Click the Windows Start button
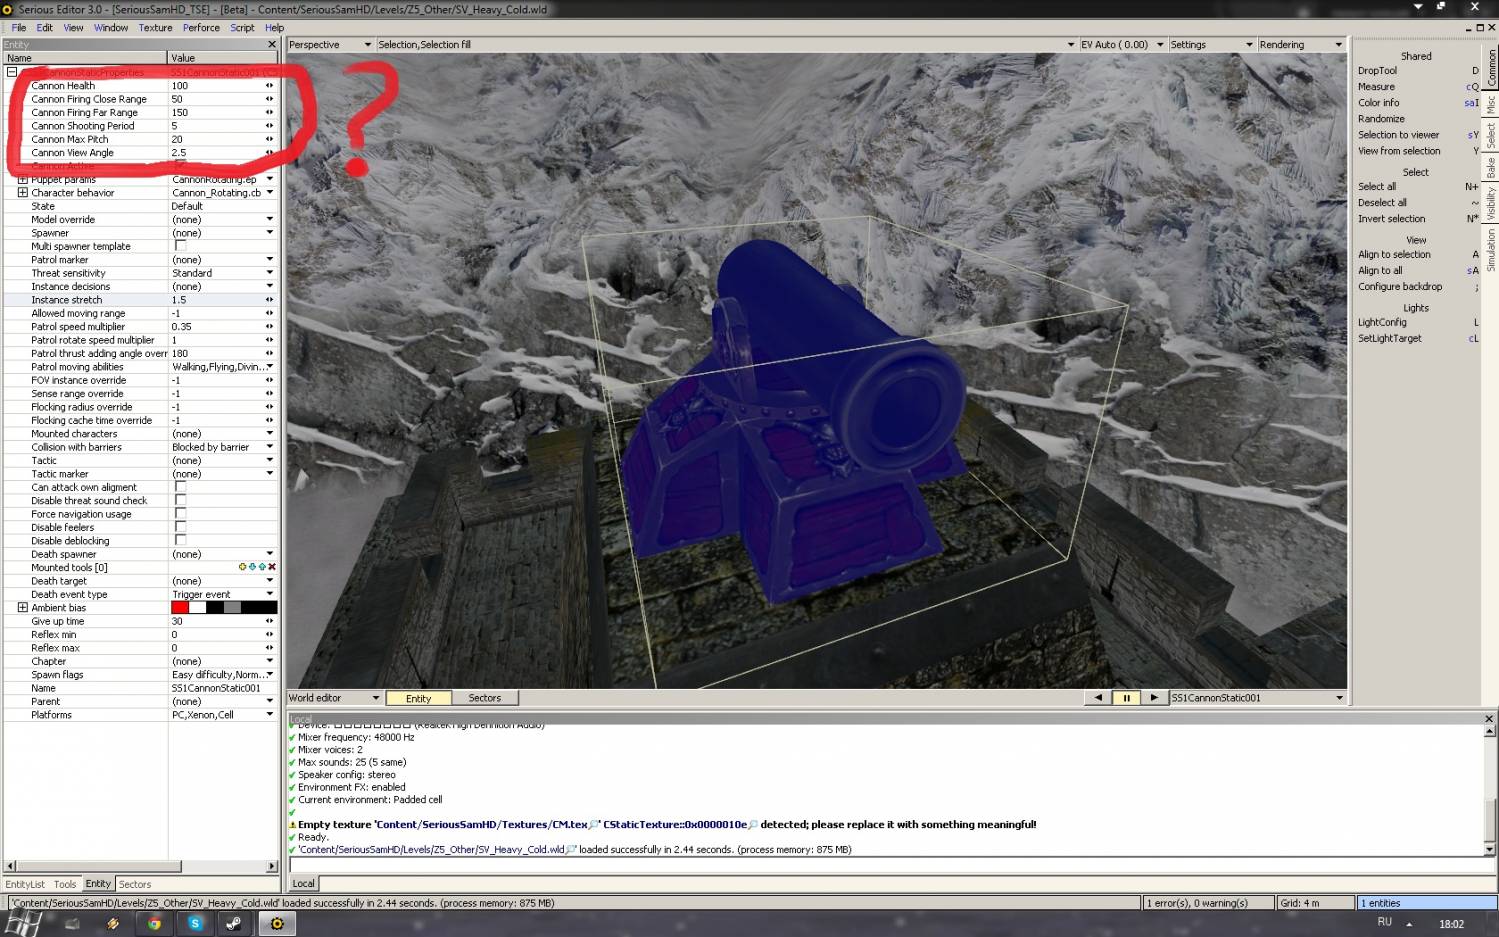This screenshot has height=937, width=1499. pyautogui.click(x=24, y=923)
